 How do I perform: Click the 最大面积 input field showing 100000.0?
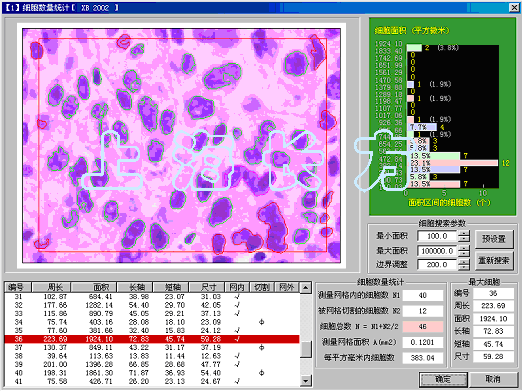click(437, 251)
